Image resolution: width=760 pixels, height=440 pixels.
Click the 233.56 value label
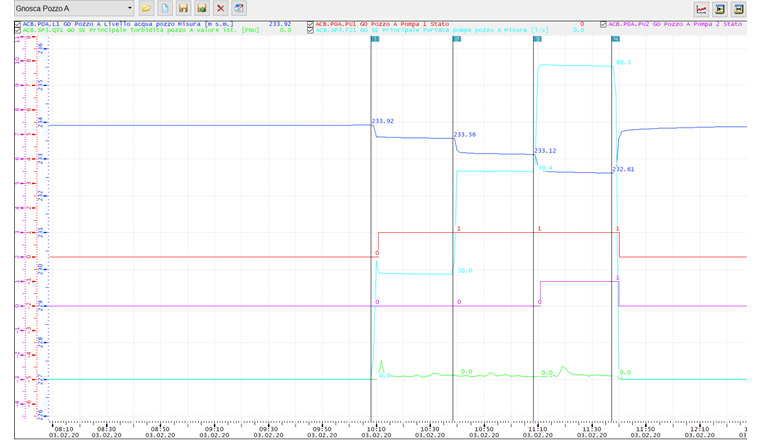pos(465,135)
